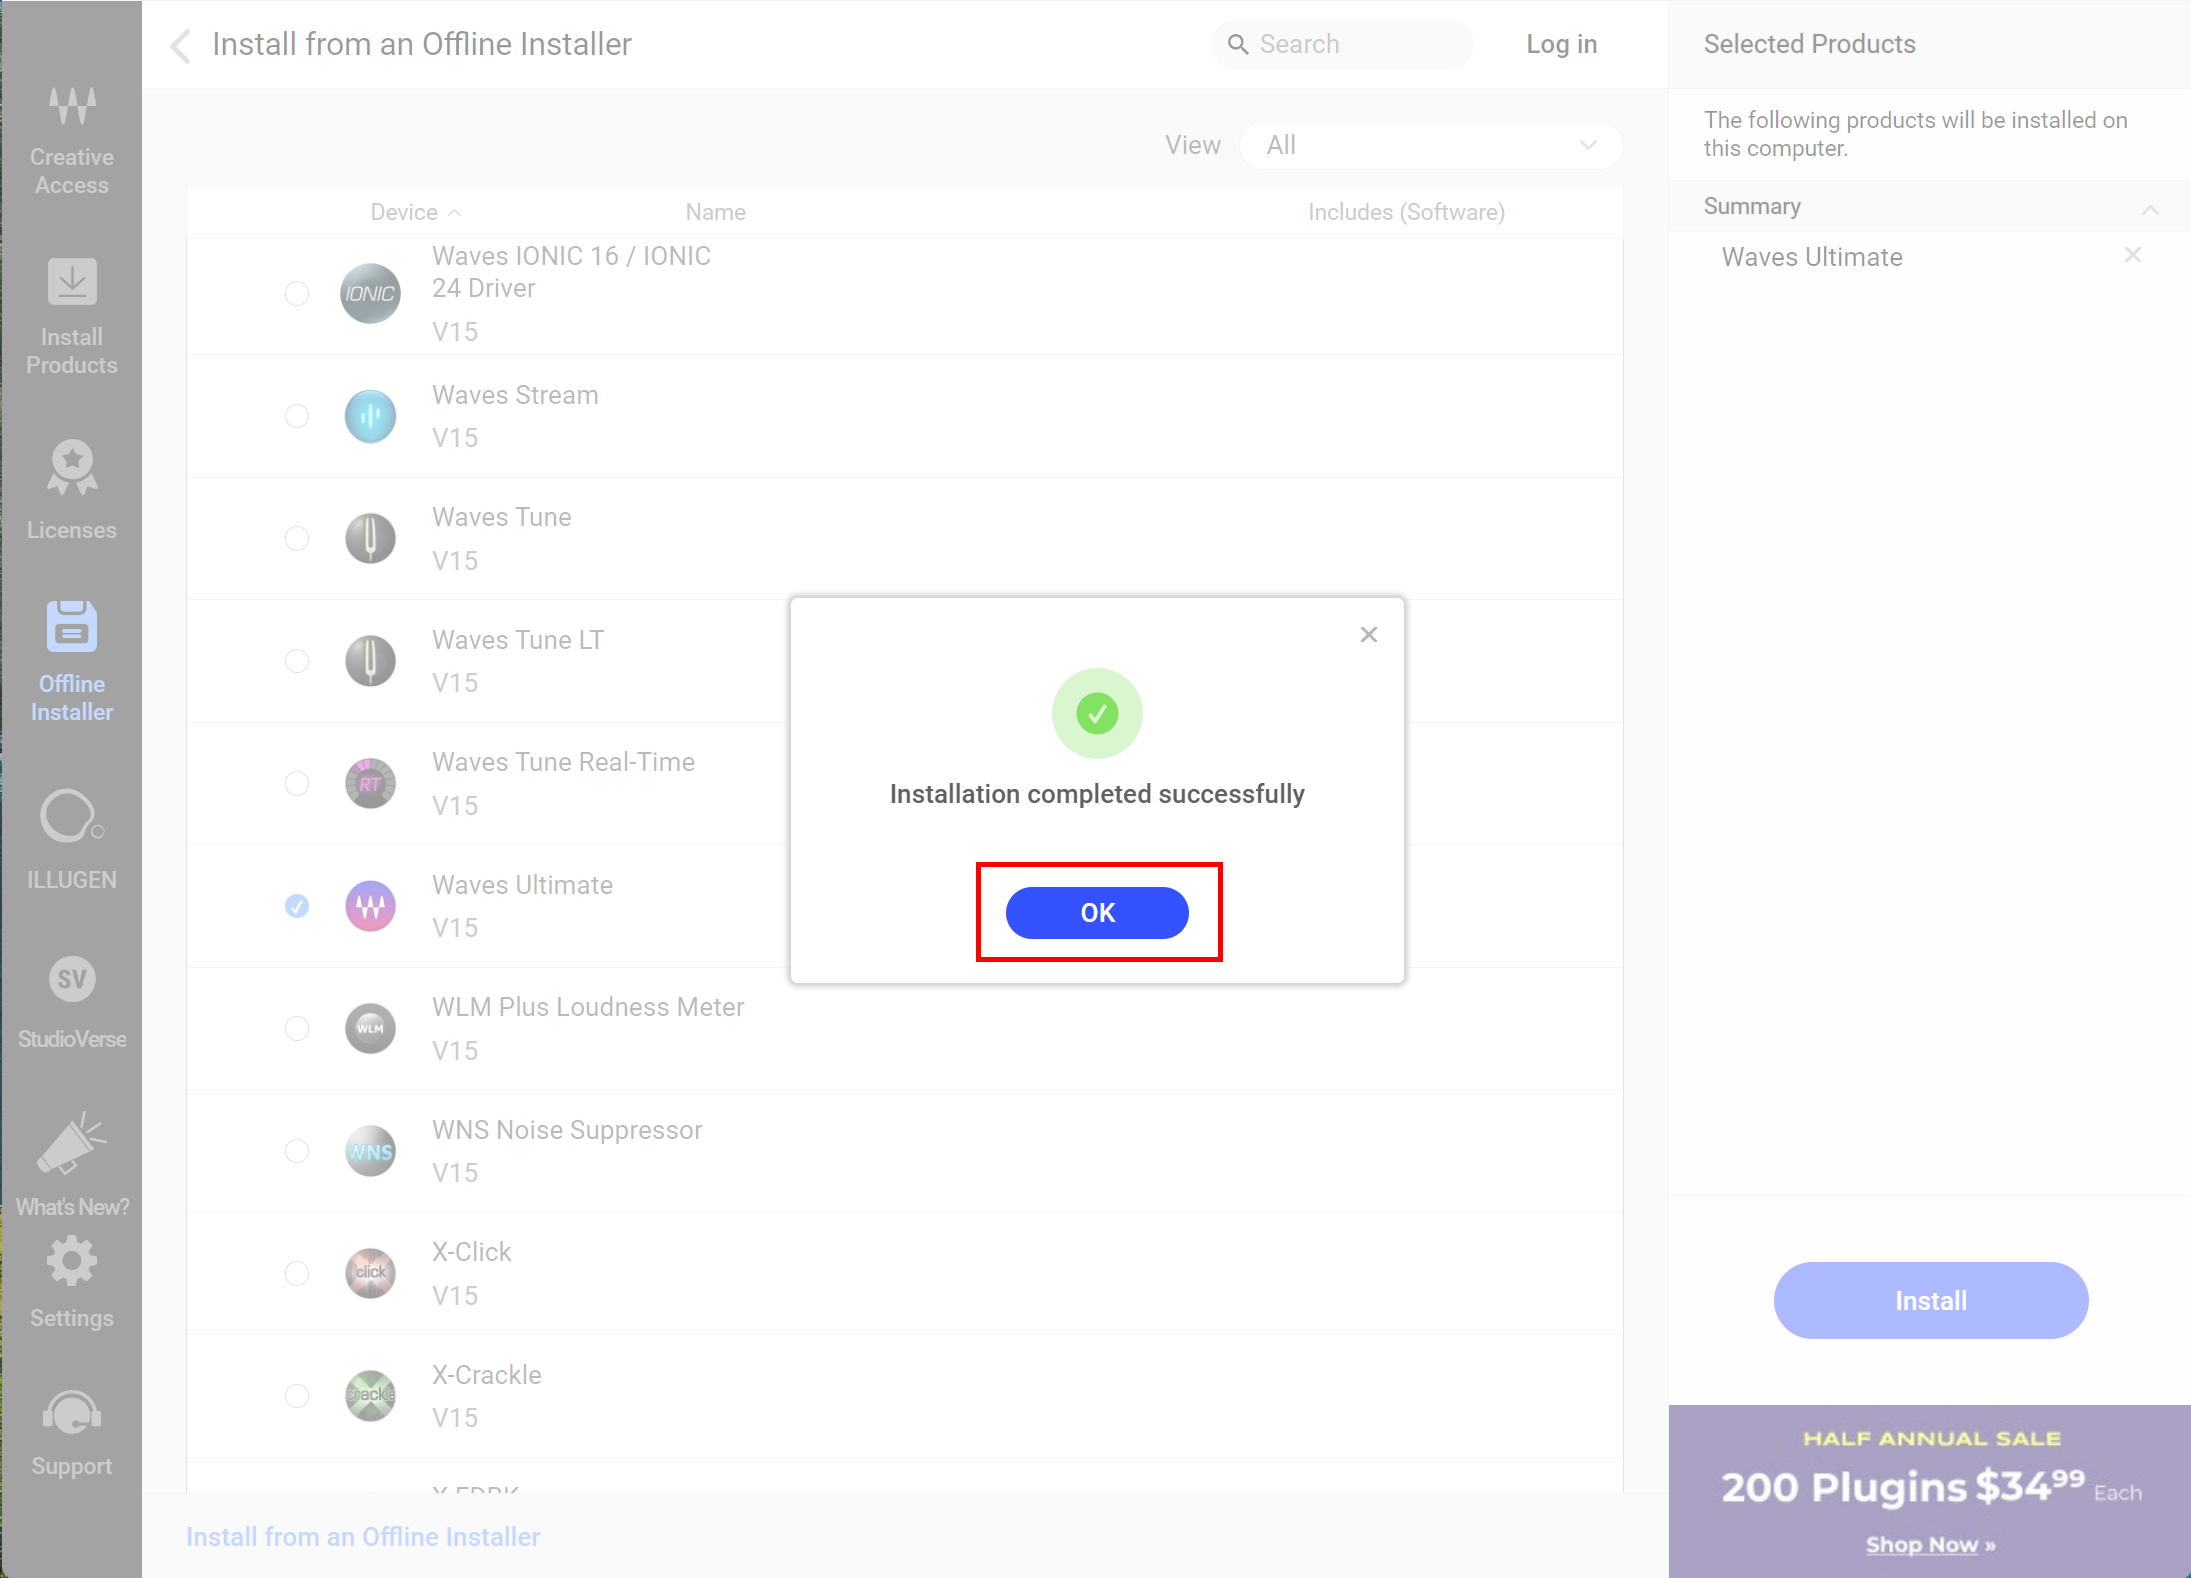Click Selected Products panel heading
The height and width of the screenshot is (1578, 2191).
pyautogui.click(x=1809, y=44)
